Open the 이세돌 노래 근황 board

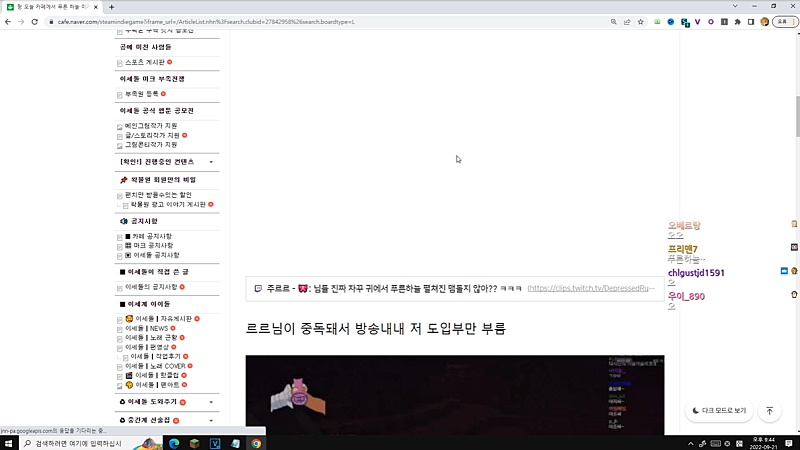(x=151, y=338)
